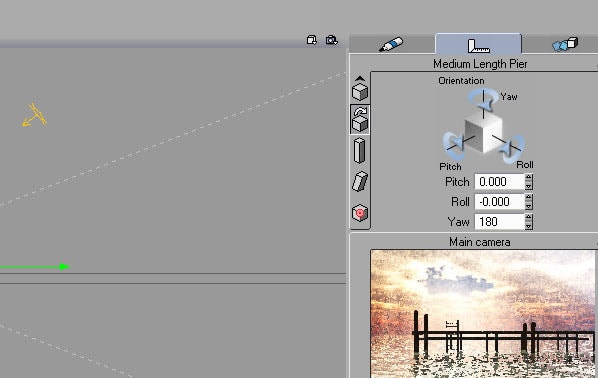The width and height of the screenshot is (598, 378).
Task: Click the Orientation heading label
Action: click(461, 81)
